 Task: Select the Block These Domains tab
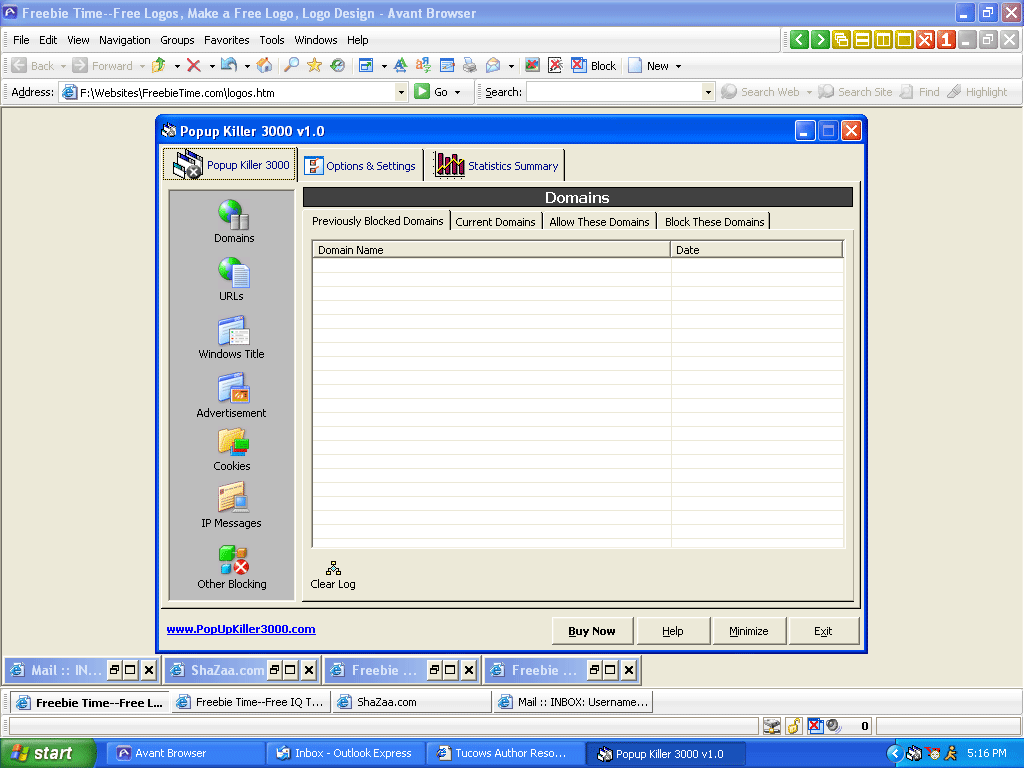714,222
